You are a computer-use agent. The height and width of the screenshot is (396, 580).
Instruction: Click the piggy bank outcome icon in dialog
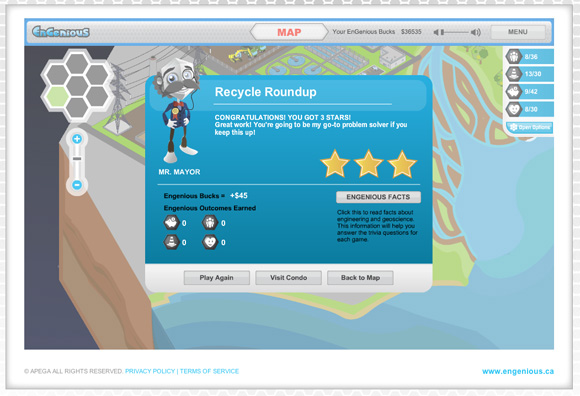tap(171, 223)
